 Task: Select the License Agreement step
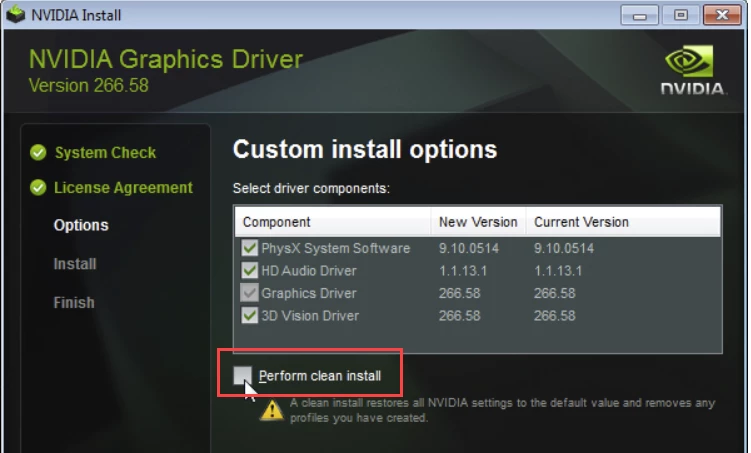coord(123,188)
